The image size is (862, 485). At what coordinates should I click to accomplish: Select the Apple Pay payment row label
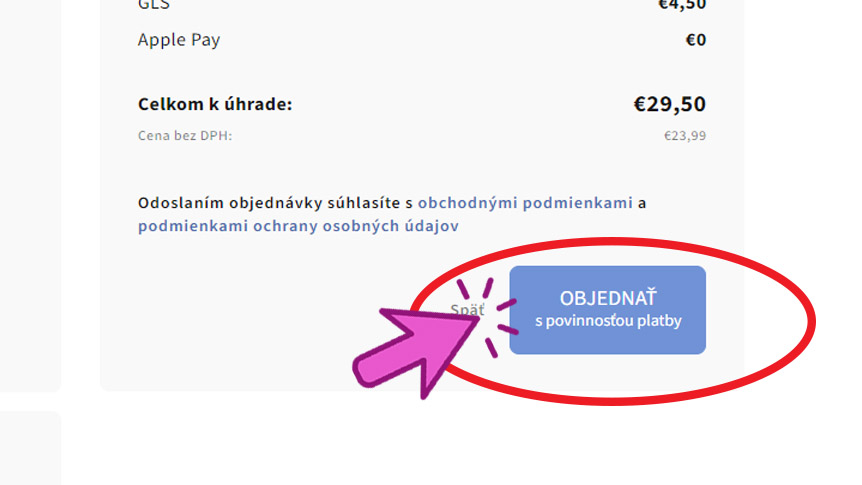click(179, 40)
